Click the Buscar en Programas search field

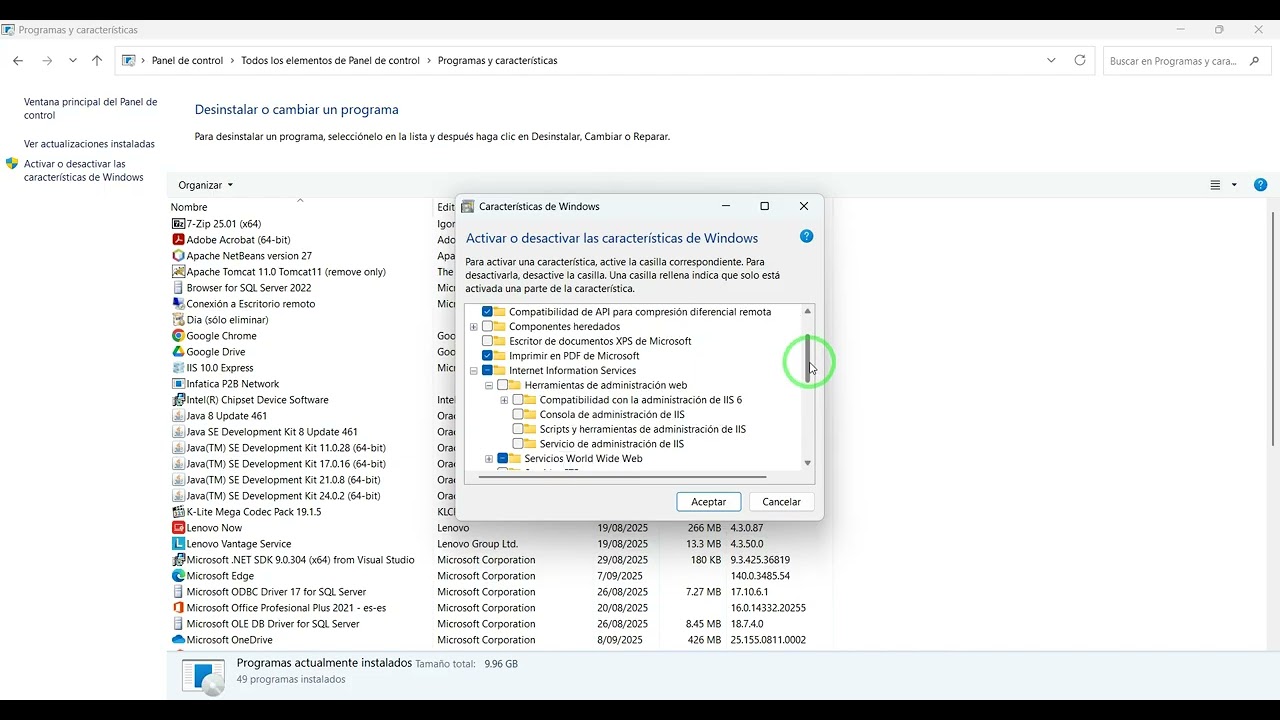(1186, 61)
